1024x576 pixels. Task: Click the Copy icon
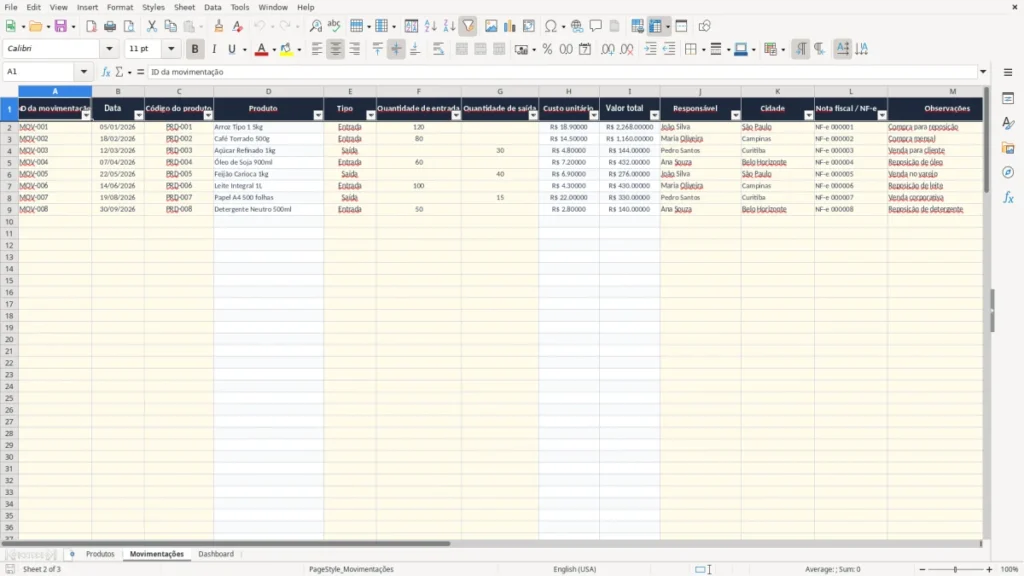click(x=170, y=26)
